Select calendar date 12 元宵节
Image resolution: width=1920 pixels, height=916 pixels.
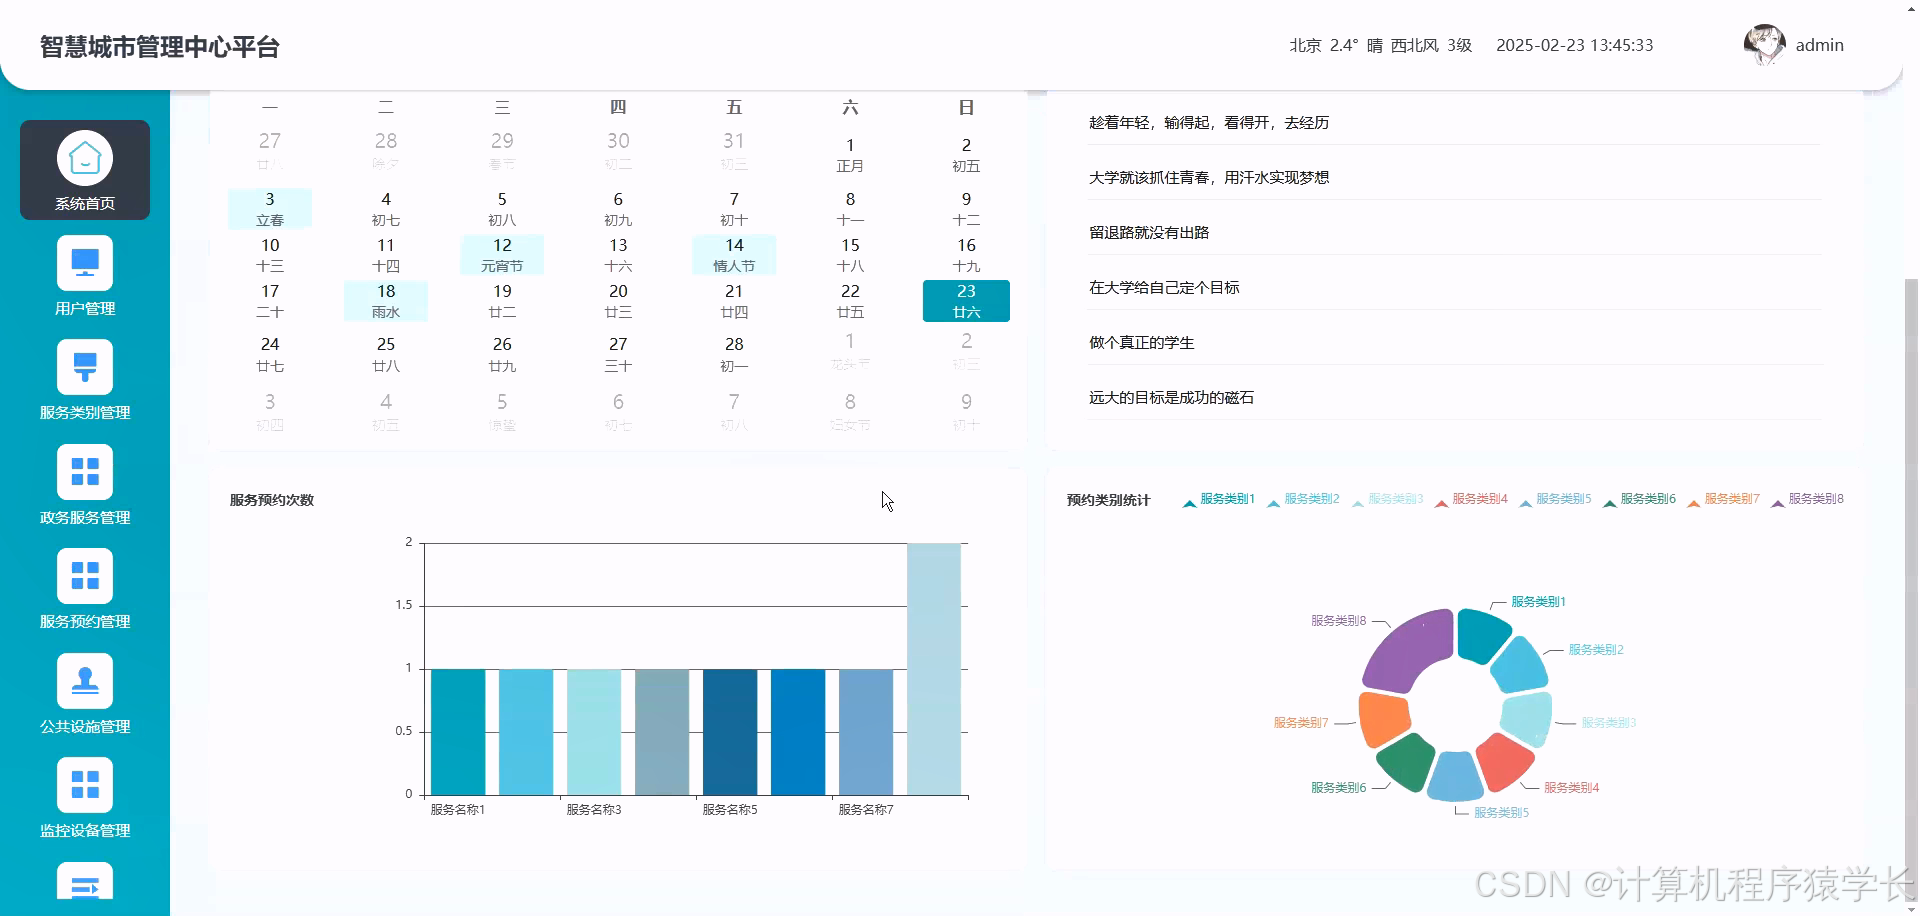click(502, 255)
